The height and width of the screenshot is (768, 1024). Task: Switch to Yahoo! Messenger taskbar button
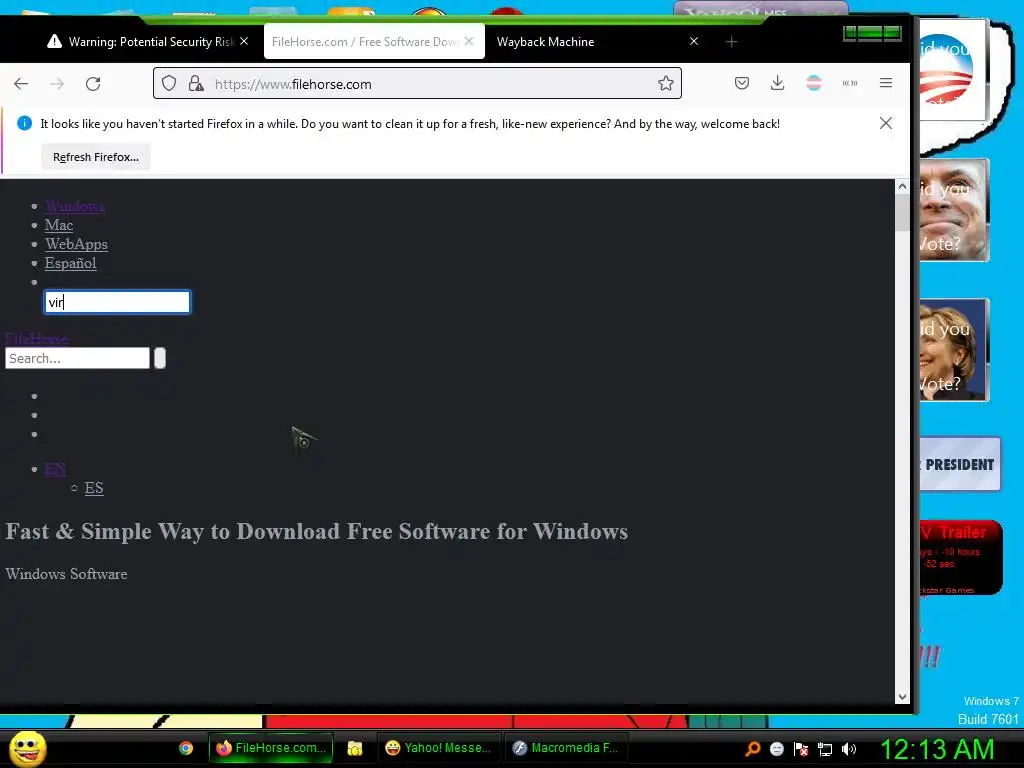click(438, 748)
